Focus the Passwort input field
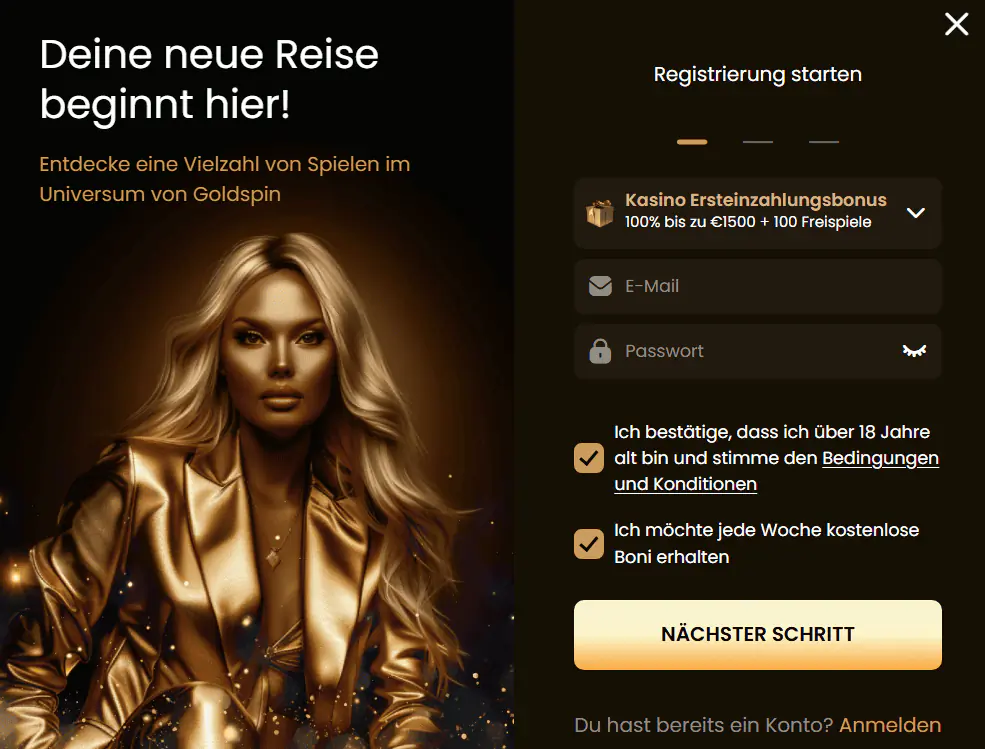This screenshot has width=985, height=749. coord(758,351)
